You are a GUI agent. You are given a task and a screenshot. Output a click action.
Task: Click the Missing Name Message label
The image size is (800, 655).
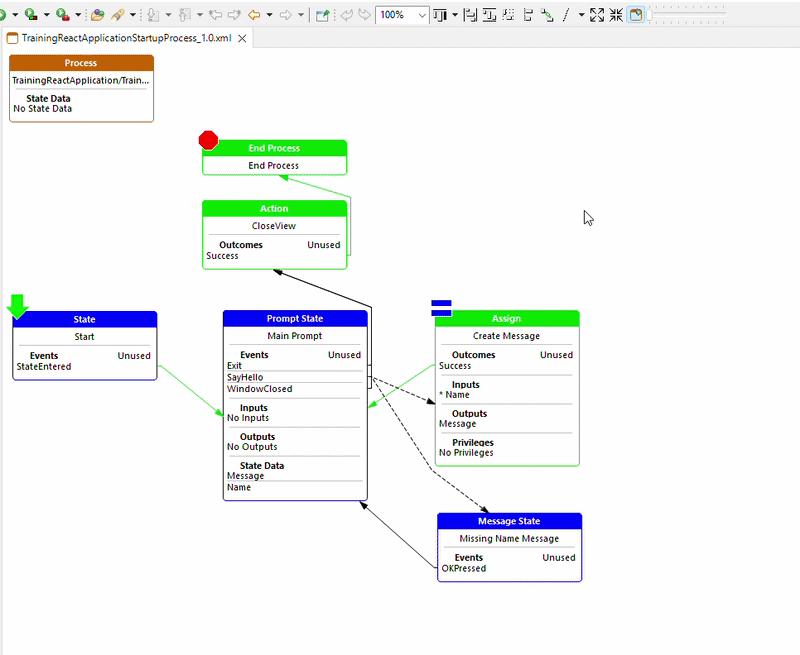[509, 538]
